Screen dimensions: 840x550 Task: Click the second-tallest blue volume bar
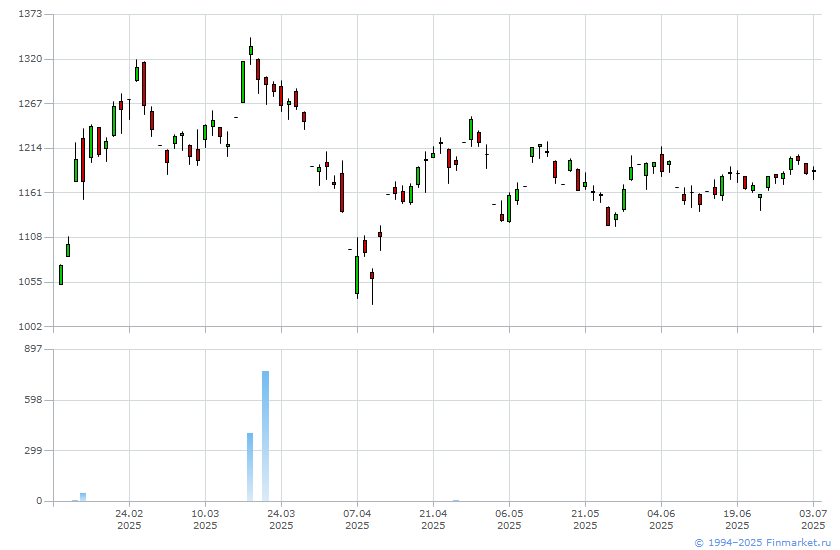click(250, 467)
